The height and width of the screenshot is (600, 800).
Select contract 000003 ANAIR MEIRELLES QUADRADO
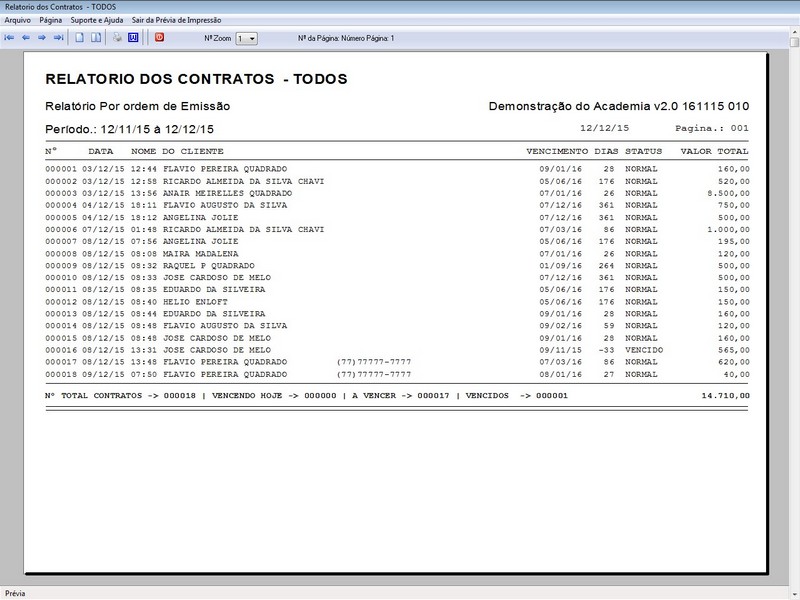pos(397,193)
